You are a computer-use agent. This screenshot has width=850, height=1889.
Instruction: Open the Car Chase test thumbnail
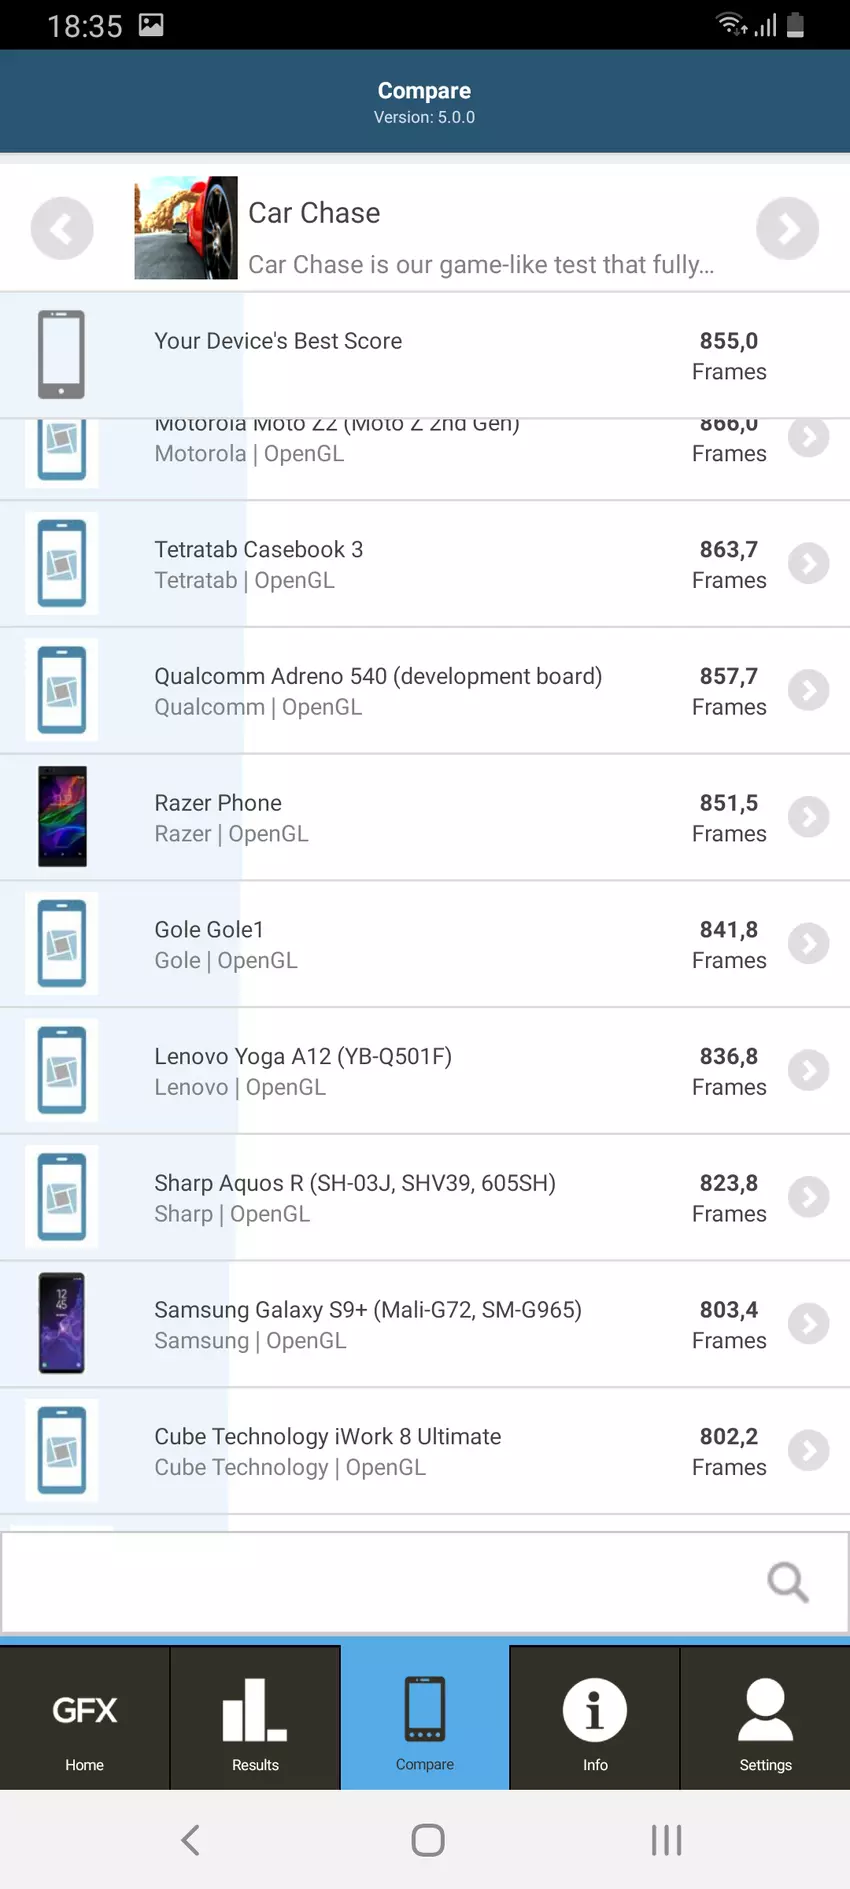pyautogui.click(x=186, y=228)
